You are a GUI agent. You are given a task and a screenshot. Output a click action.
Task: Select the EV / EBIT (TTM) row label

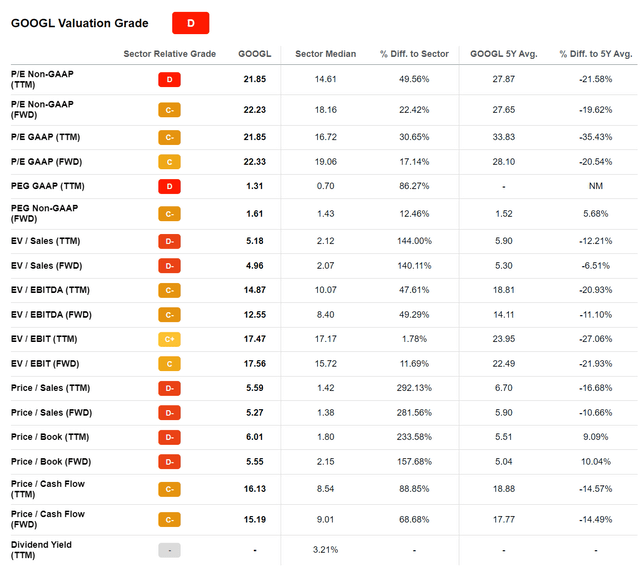tap(44, 339)
